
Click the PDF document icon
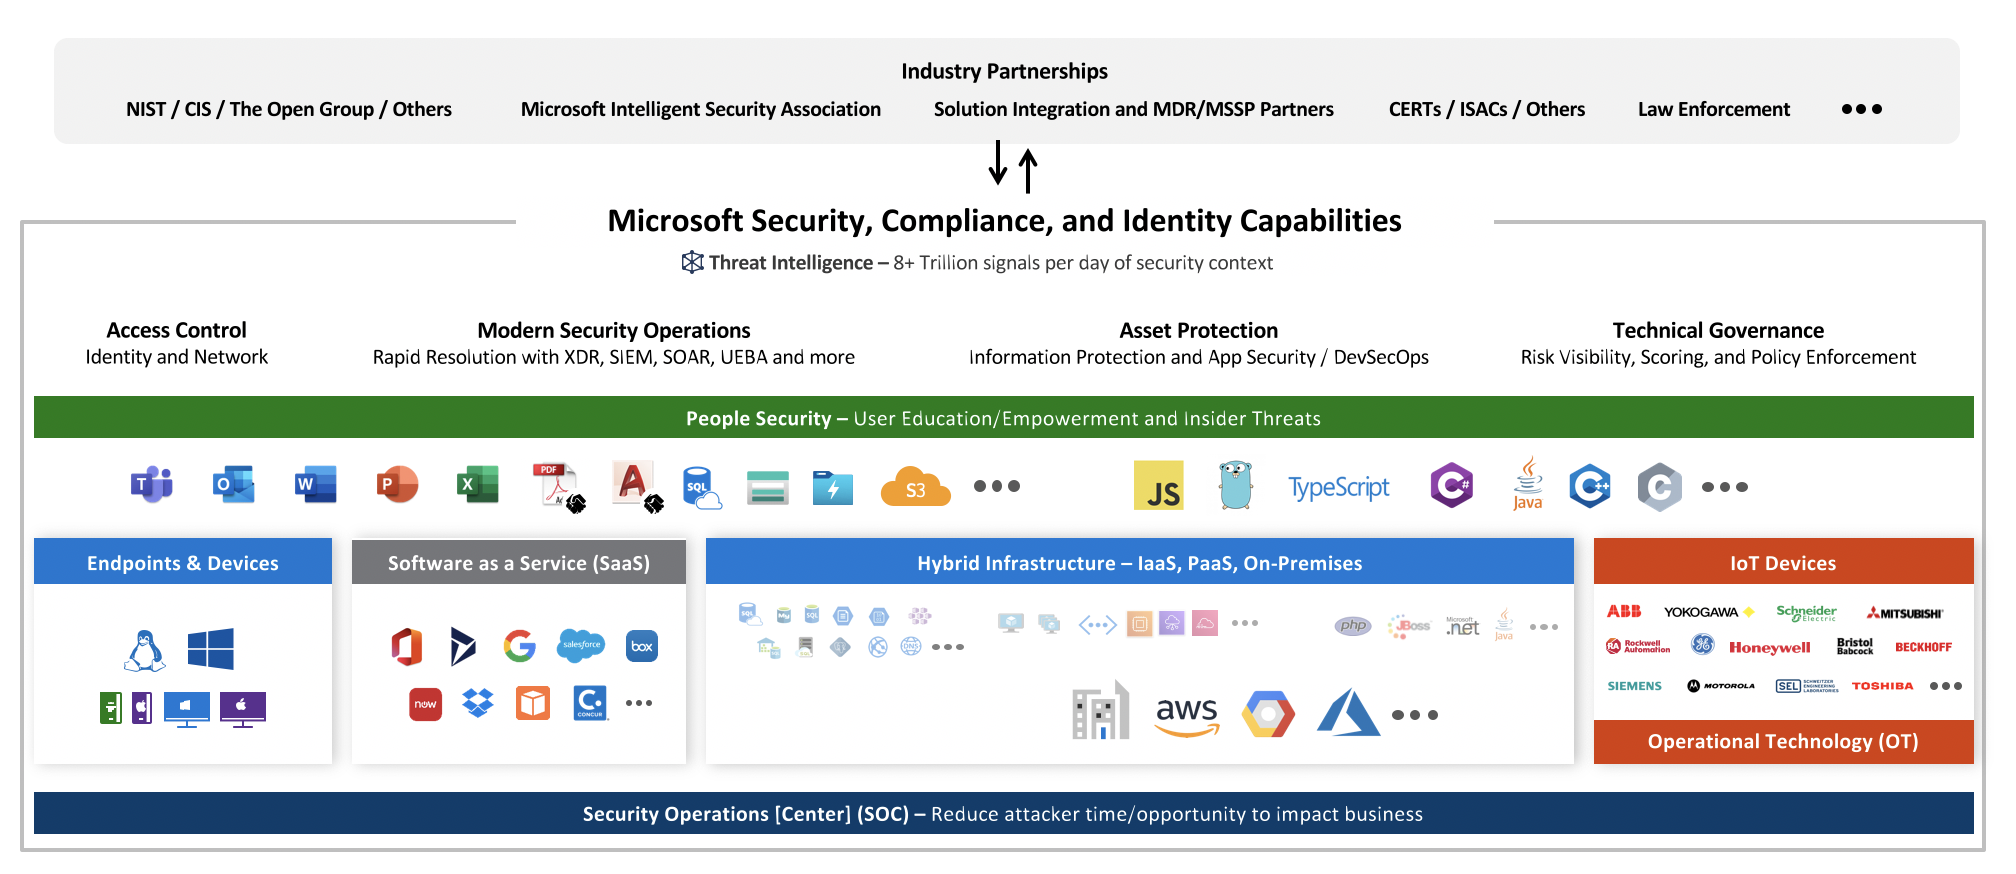(559, 487)
